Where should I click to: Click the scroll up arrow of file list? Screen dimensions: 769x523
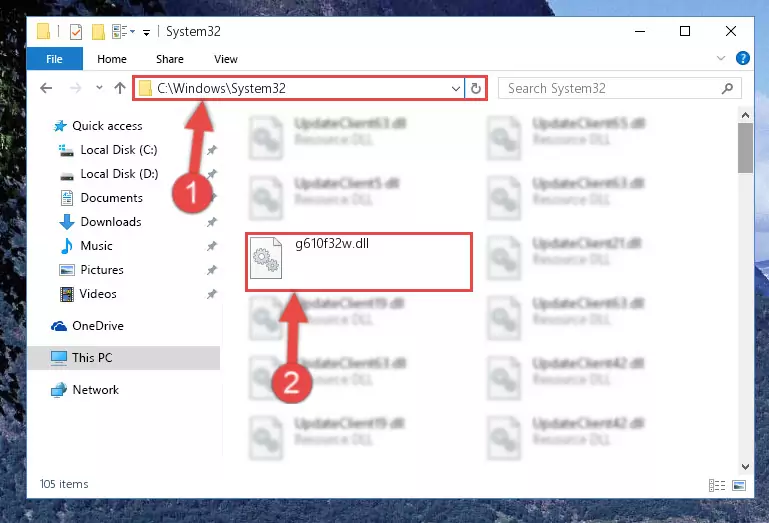(x=745, y=115)
